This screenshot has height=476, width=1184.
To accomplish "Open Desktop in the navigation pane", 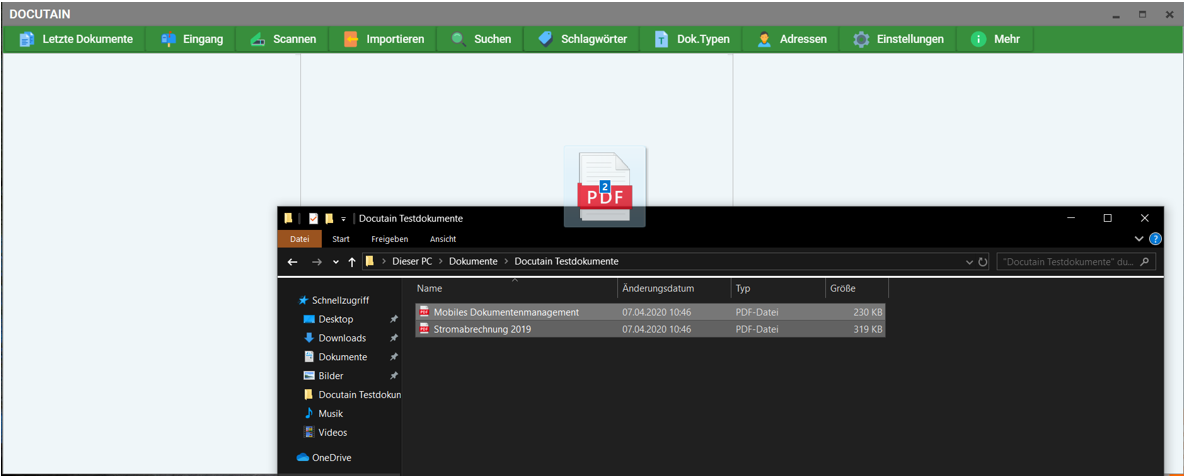I will coord(335,319).
